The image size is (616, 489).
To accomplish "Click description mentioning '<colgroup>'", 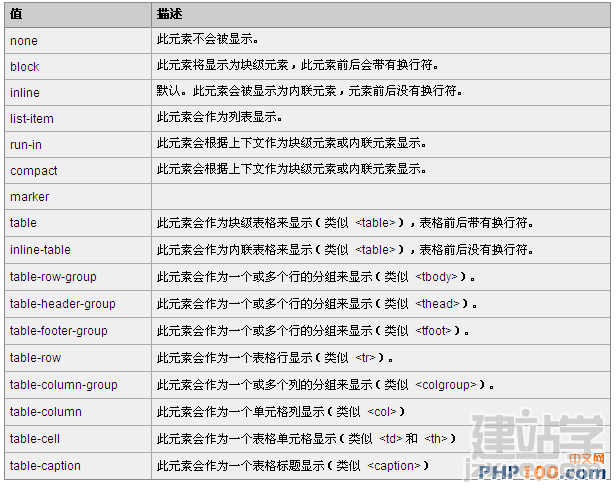I will click(x=325, y=385).
